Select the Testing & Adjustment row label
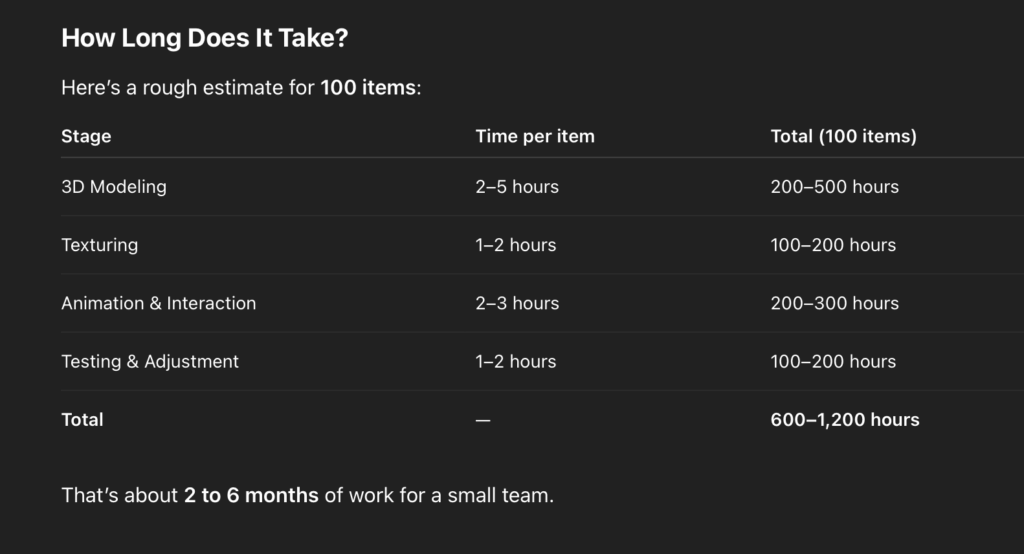Screen dimensions: 1024x554 click(x=150, y=361)
